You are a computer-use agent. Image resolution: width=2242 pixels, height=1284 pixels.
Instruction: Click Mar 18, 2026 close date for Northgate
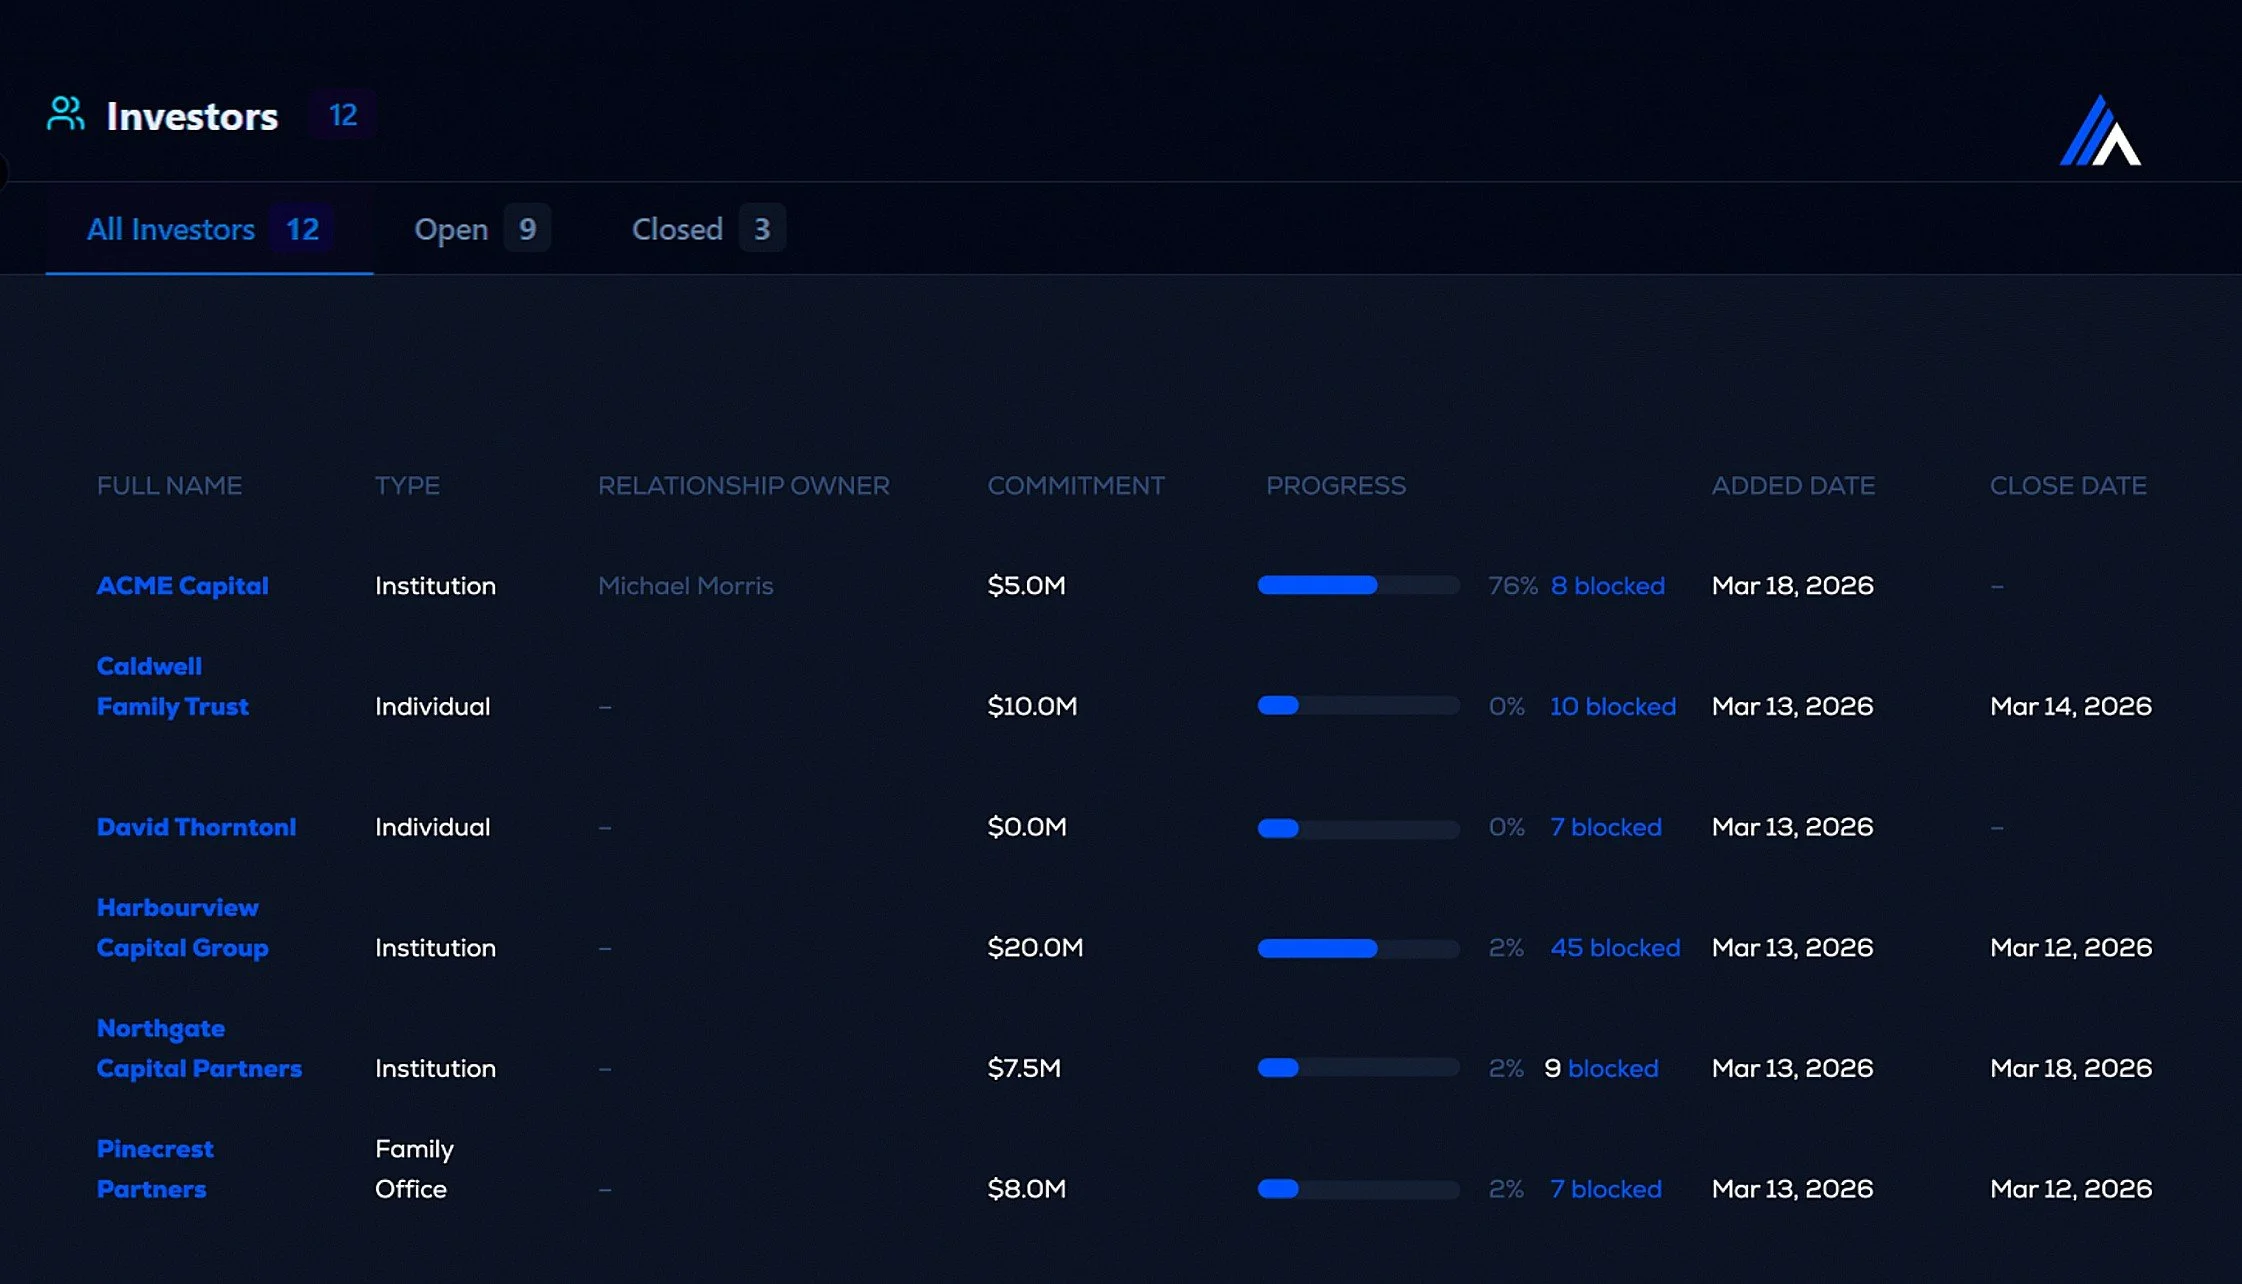pos(2071,1068)
